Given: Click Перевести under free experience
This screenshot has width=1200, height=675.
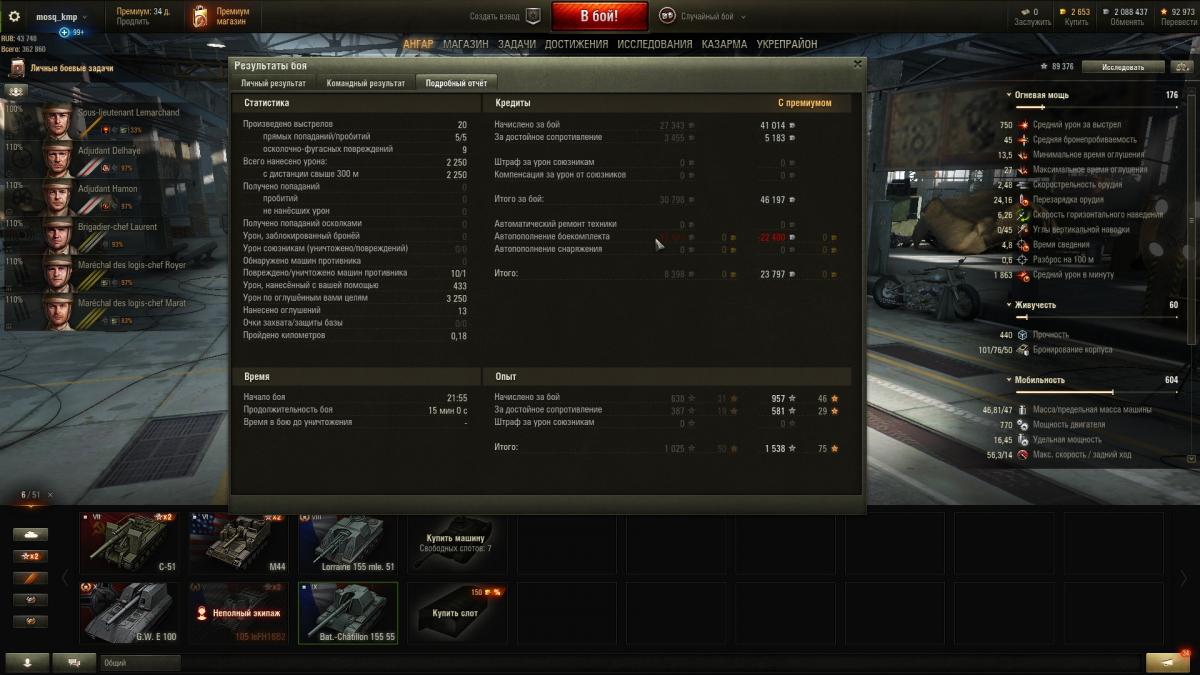Looking at the screenshot, I should (1177, 22).
